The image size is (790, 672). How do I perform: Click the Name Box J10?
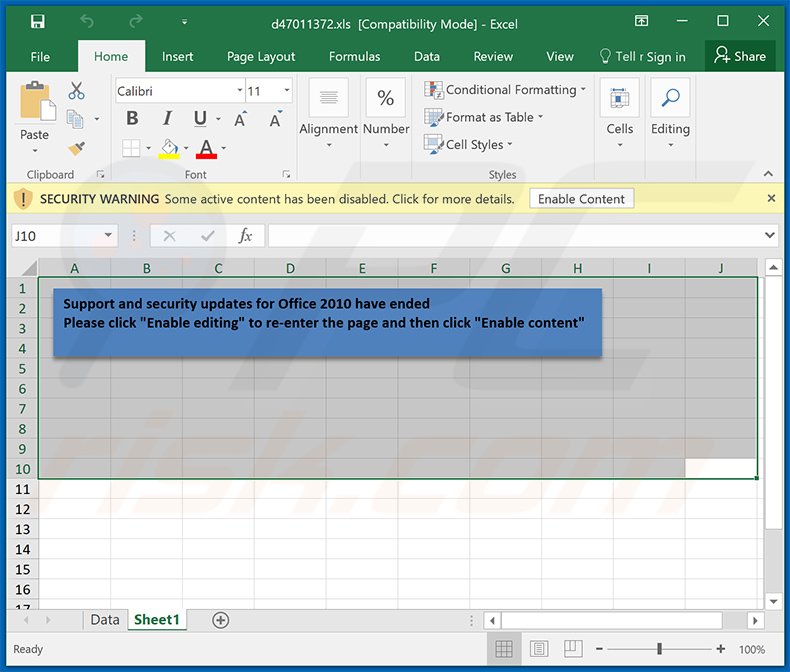[57, 236]
